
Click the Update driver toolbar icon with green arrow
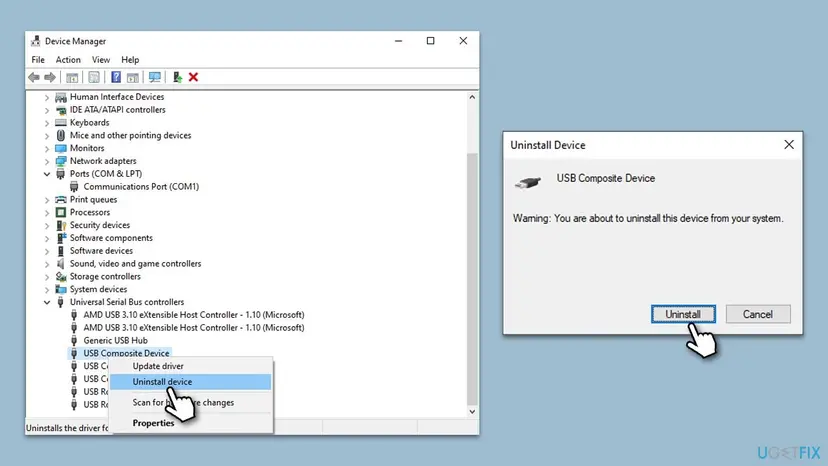(x=177, y=78)
